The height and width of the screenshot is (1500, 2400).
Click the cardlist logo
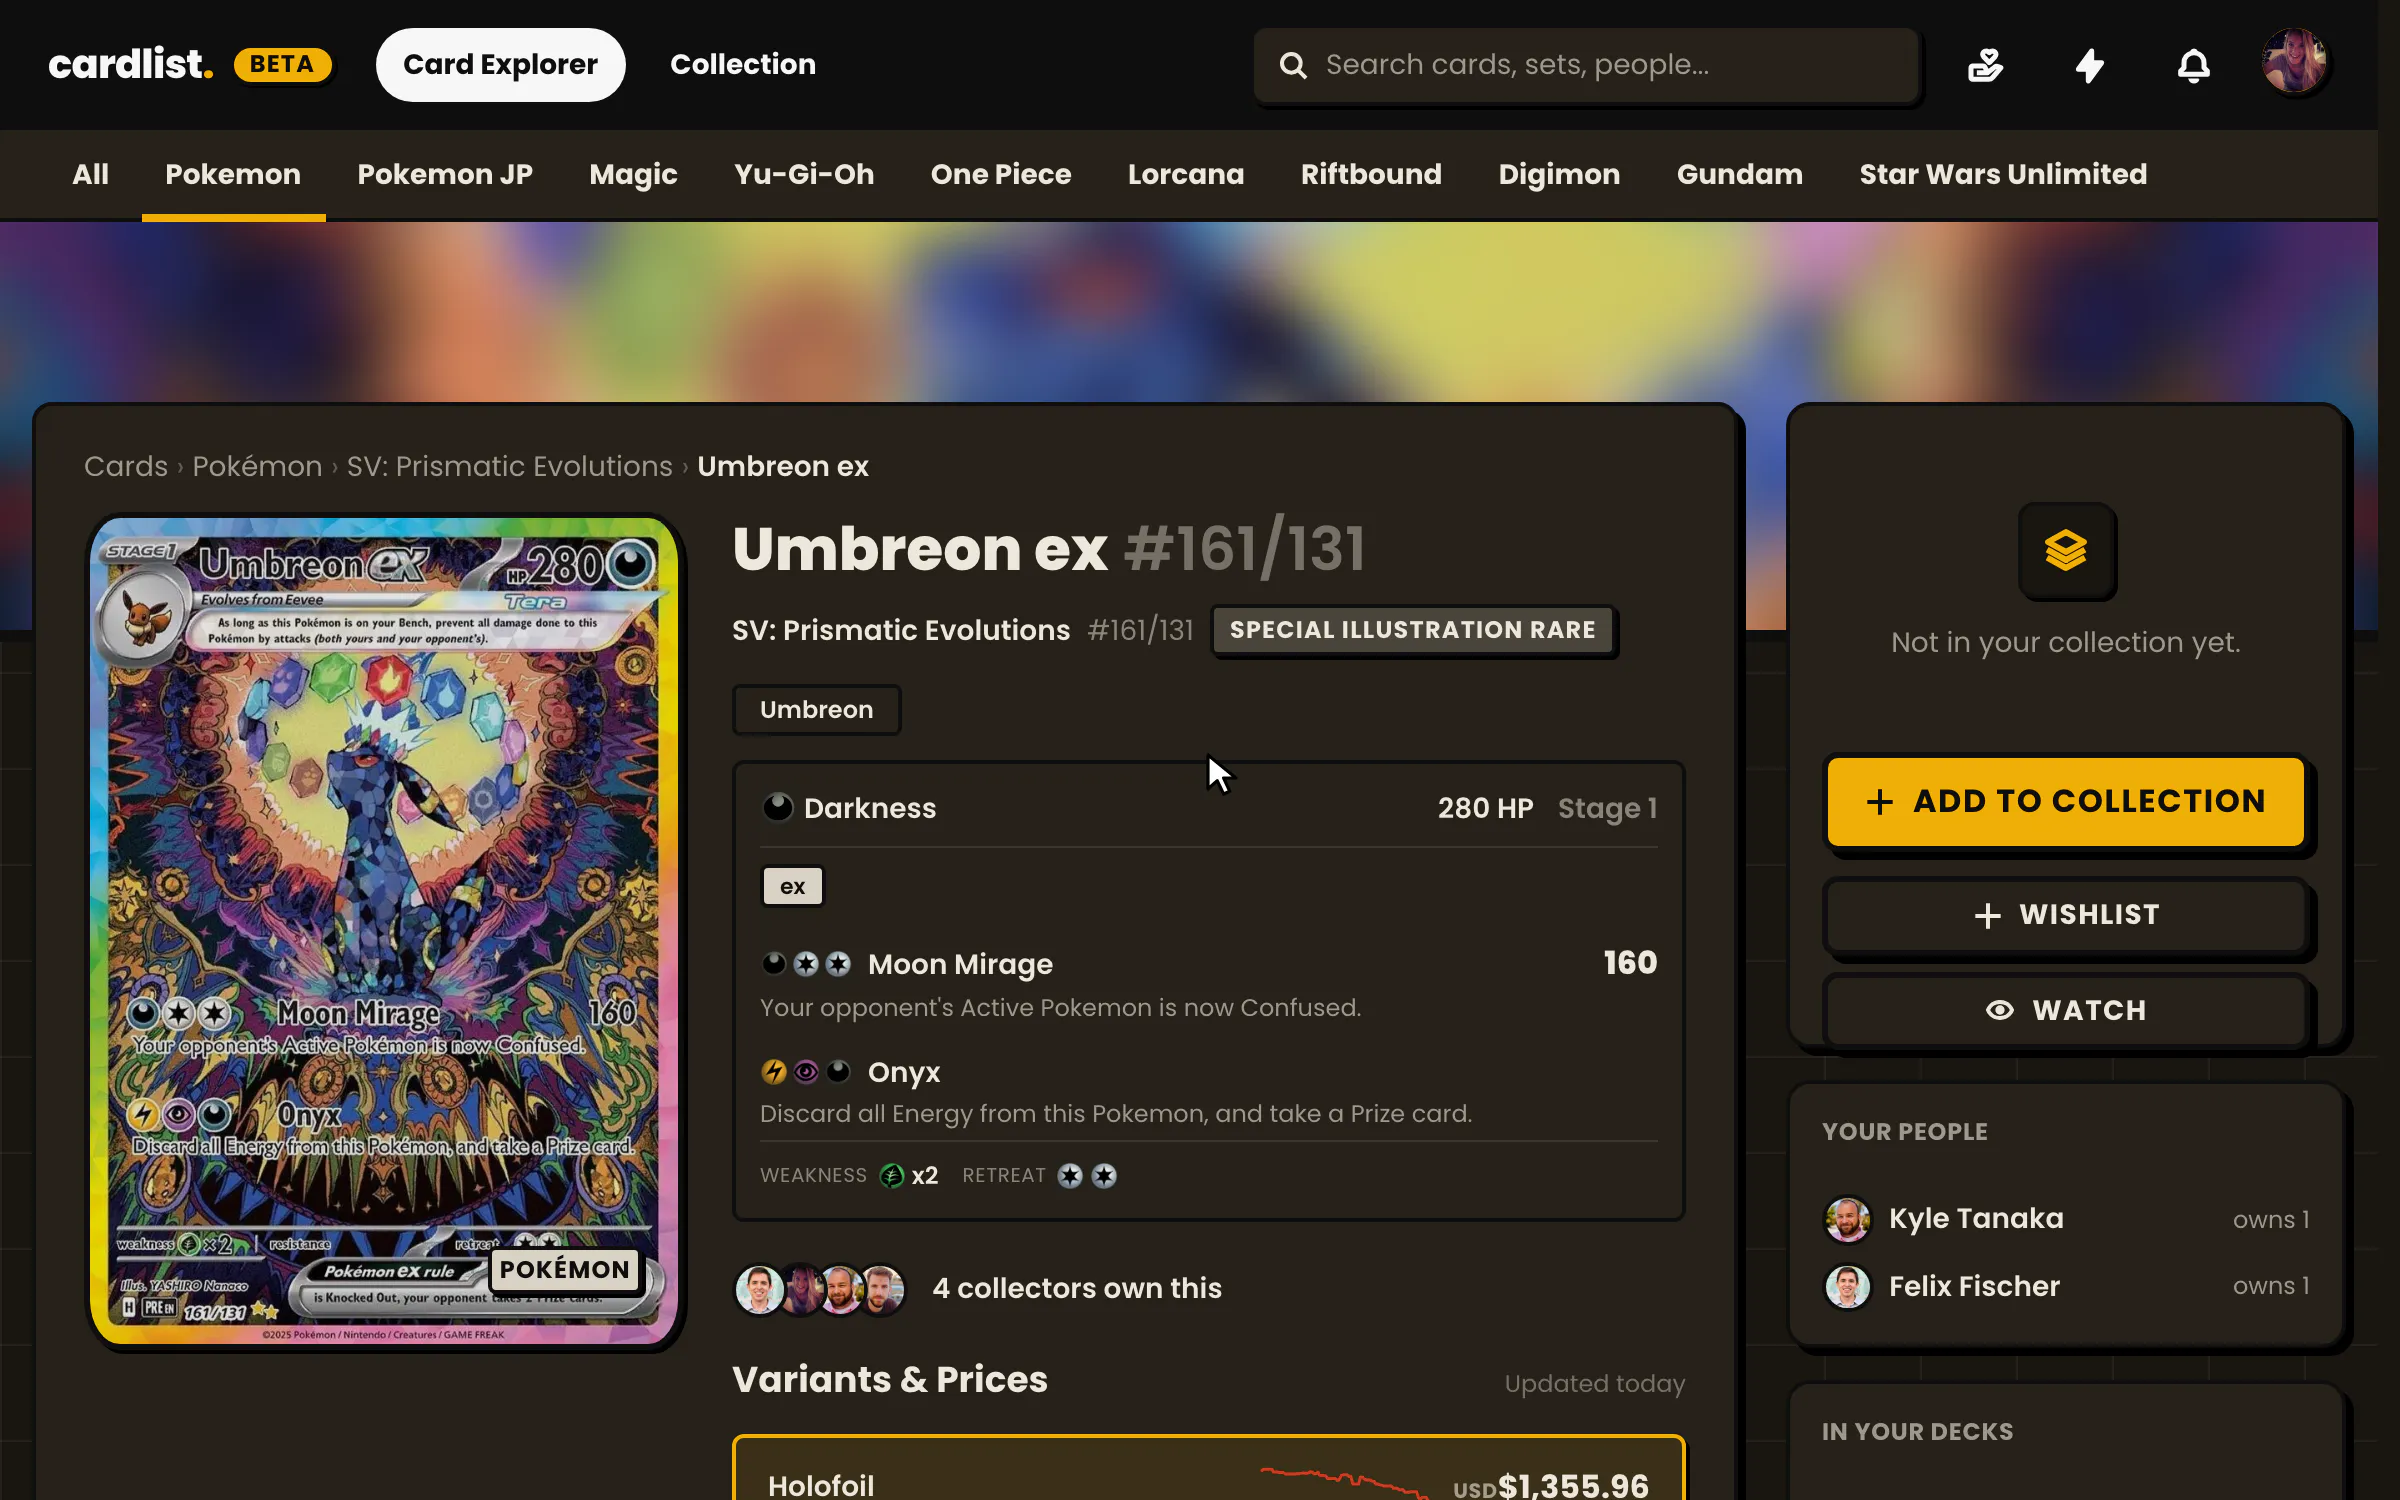coord(131,65)
